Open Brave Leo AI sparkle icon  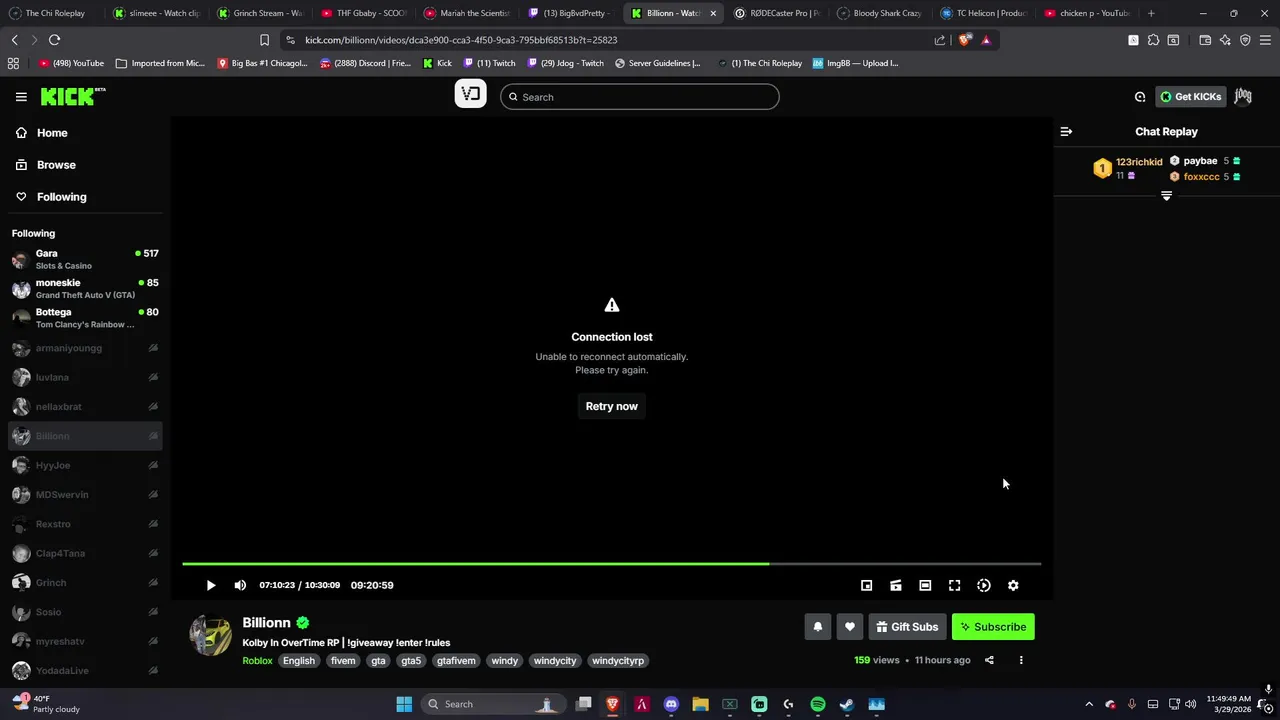(1225, 40)
